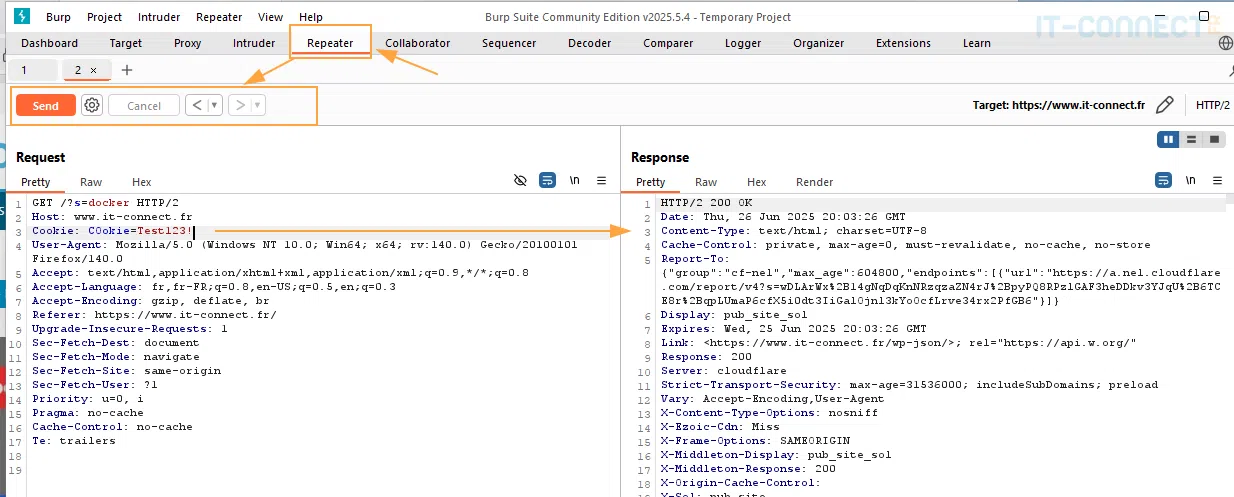
Task: Expand the forward history dropdown arrow
Action: coord(257,105)
